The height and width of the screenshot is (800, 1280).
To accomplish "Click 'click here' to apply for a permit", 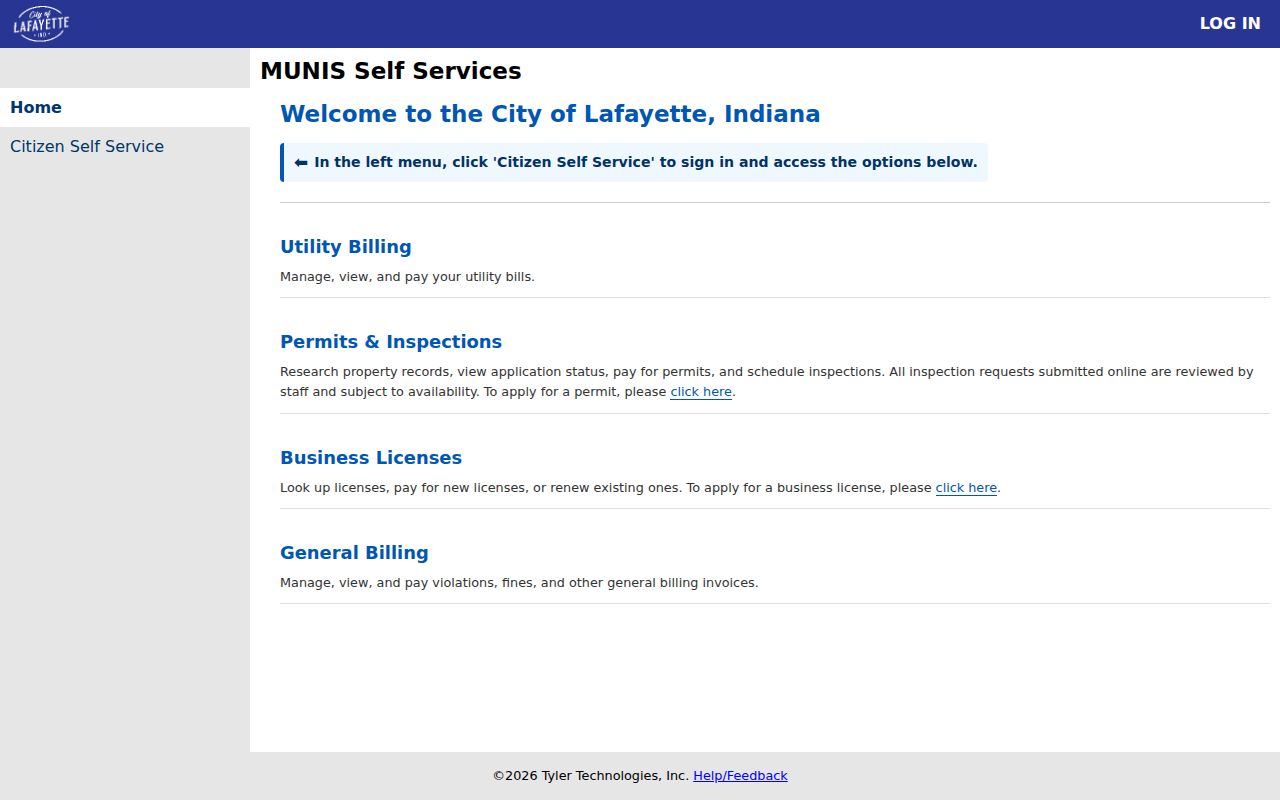I will pos(701,392).
